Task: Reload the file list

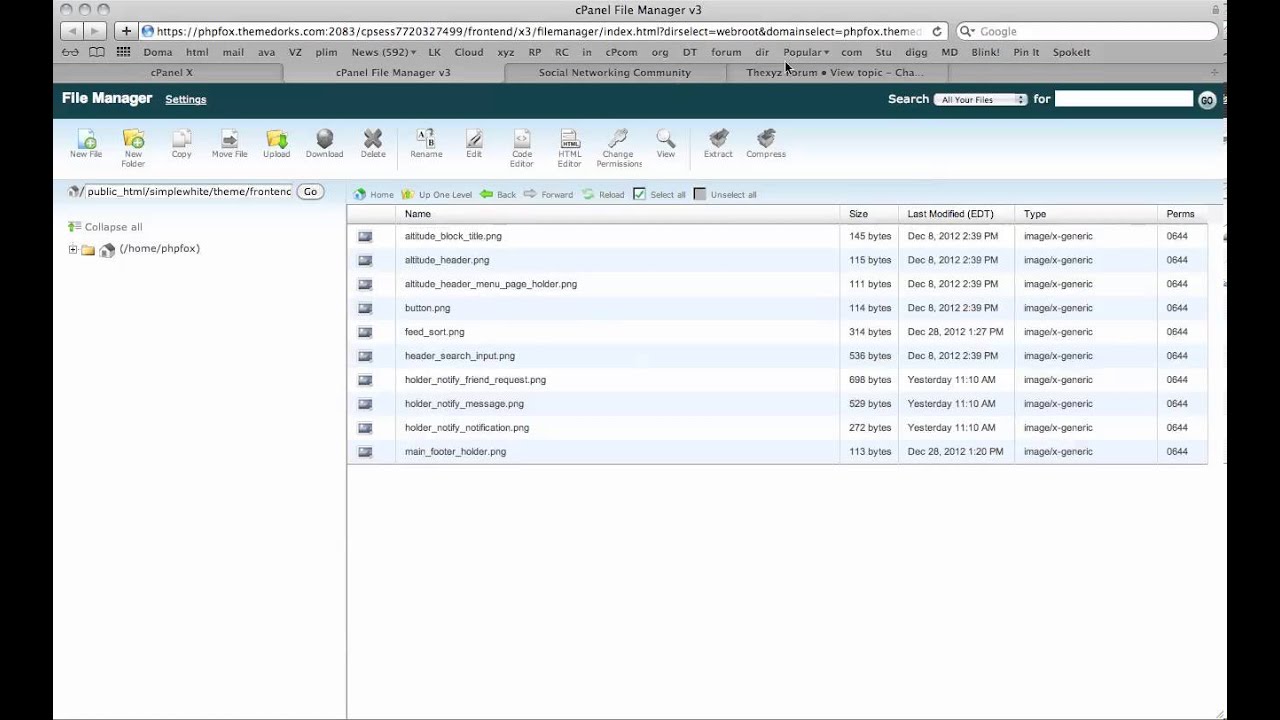Action: click(x=603, y=194)
